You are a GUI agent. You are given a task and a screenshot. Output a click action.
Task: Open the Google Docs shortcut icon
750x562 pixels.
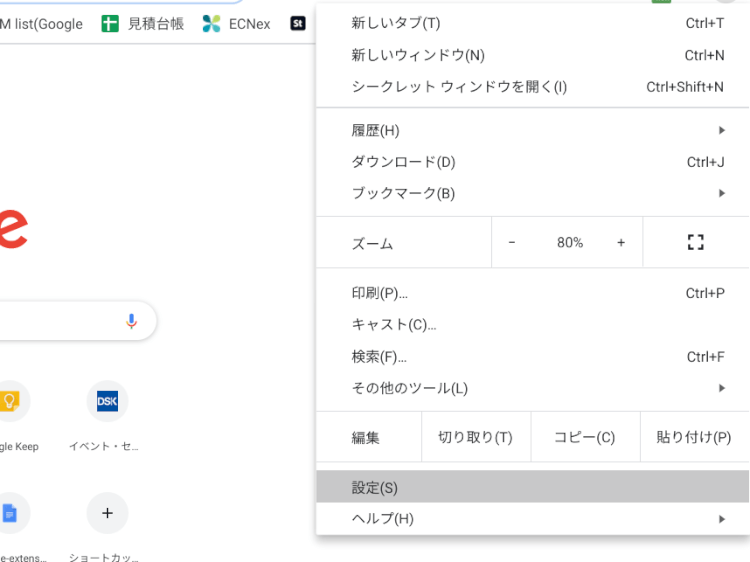pos(9,513)
